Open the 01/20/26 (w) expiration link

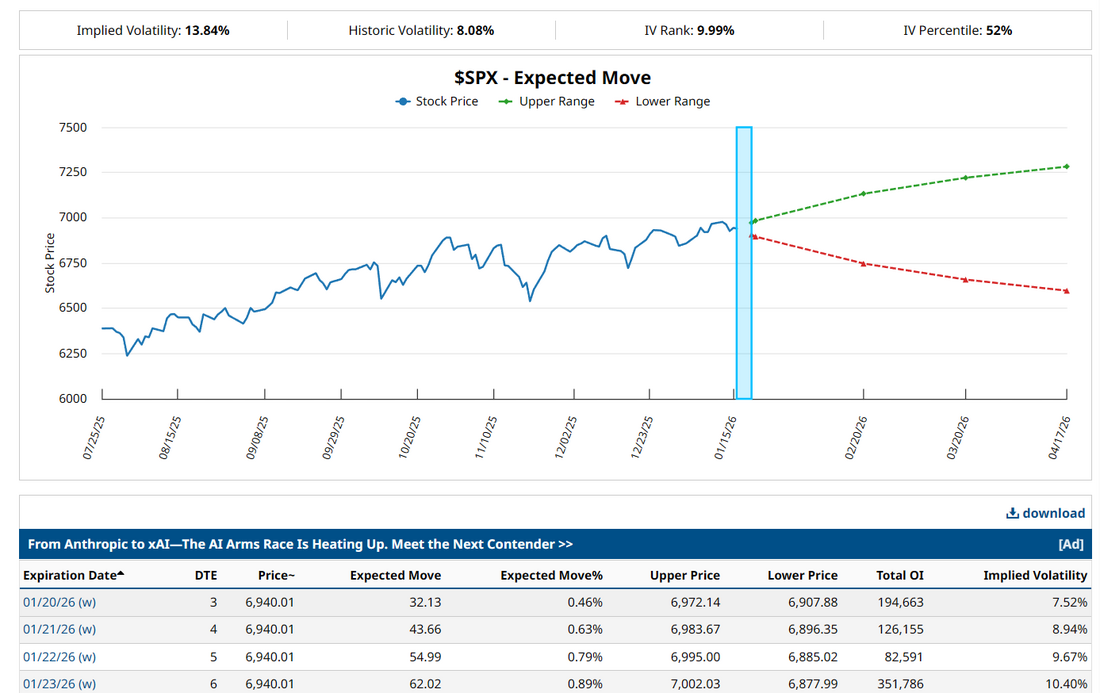click(x=59, y=602)
